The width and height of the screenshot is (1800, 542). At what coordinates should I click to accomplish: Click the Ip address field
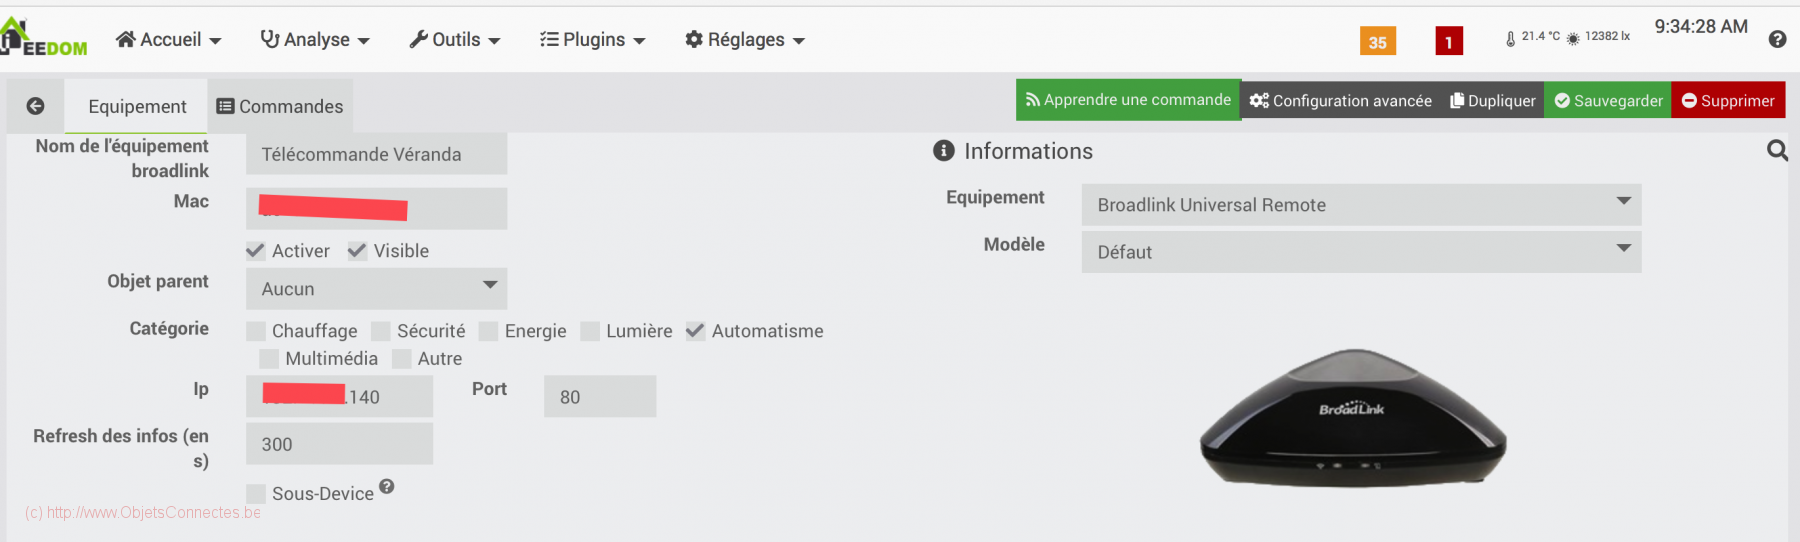point(339,396)
